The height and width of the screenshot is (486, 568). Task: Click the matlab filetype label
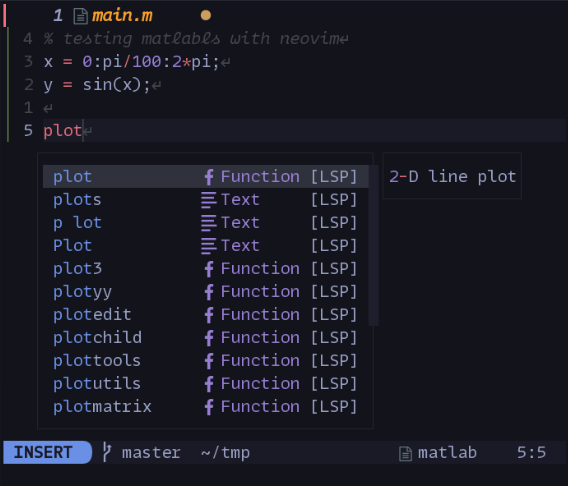447,453
